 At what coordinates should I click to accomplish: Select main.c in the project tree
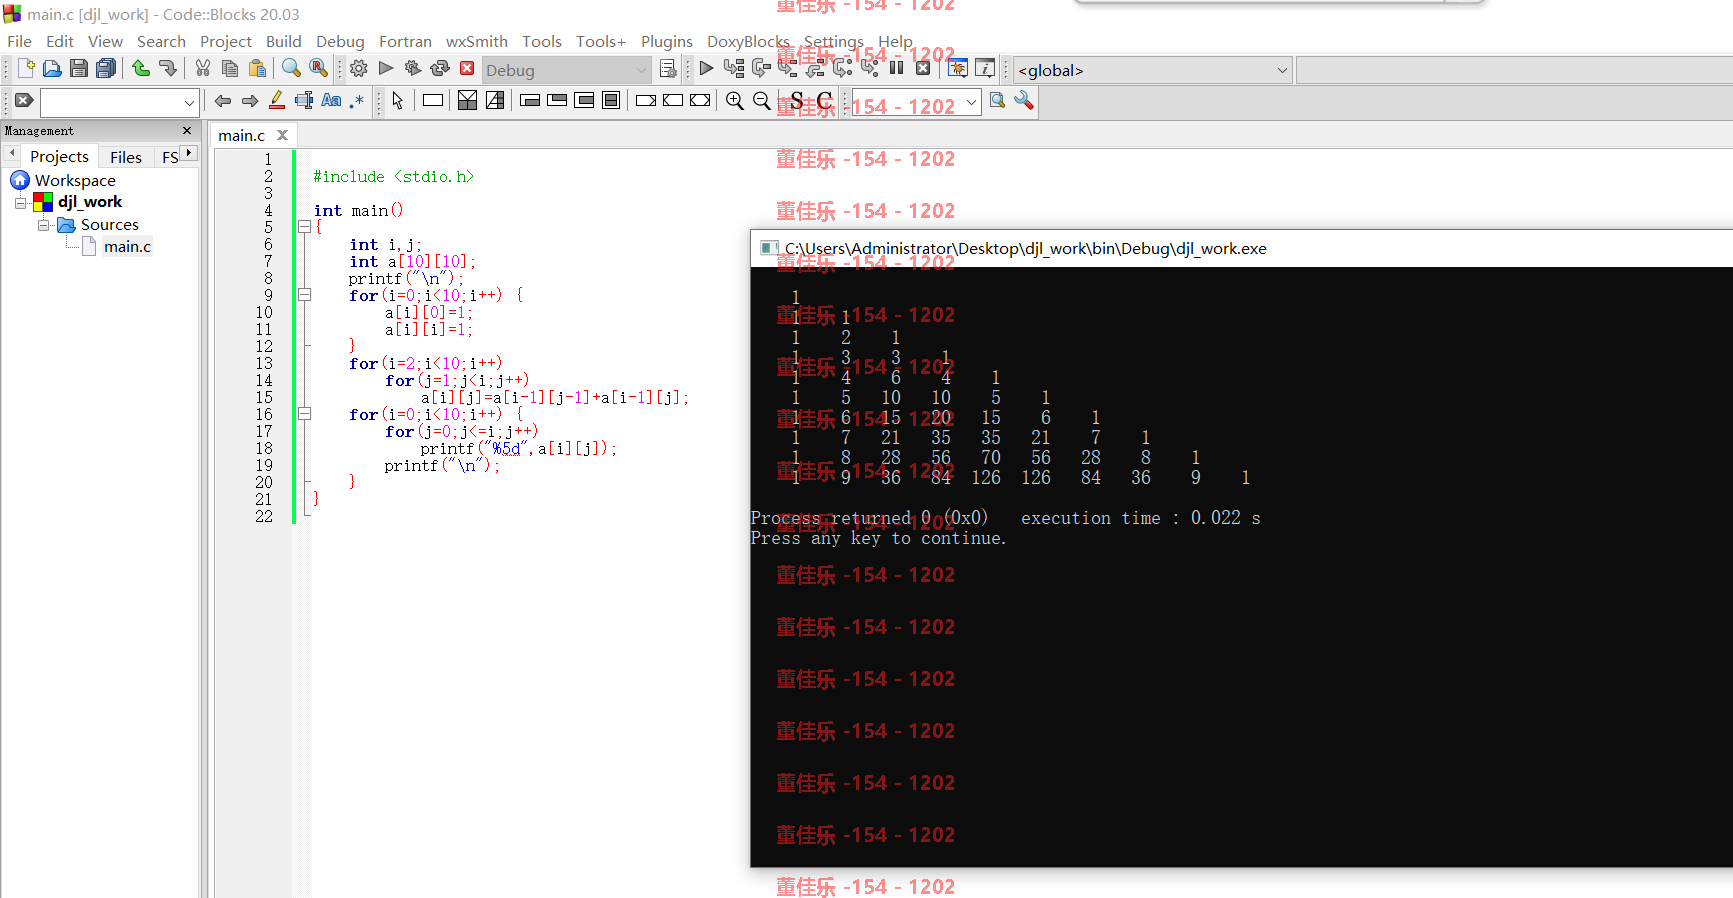click(128, 247)
